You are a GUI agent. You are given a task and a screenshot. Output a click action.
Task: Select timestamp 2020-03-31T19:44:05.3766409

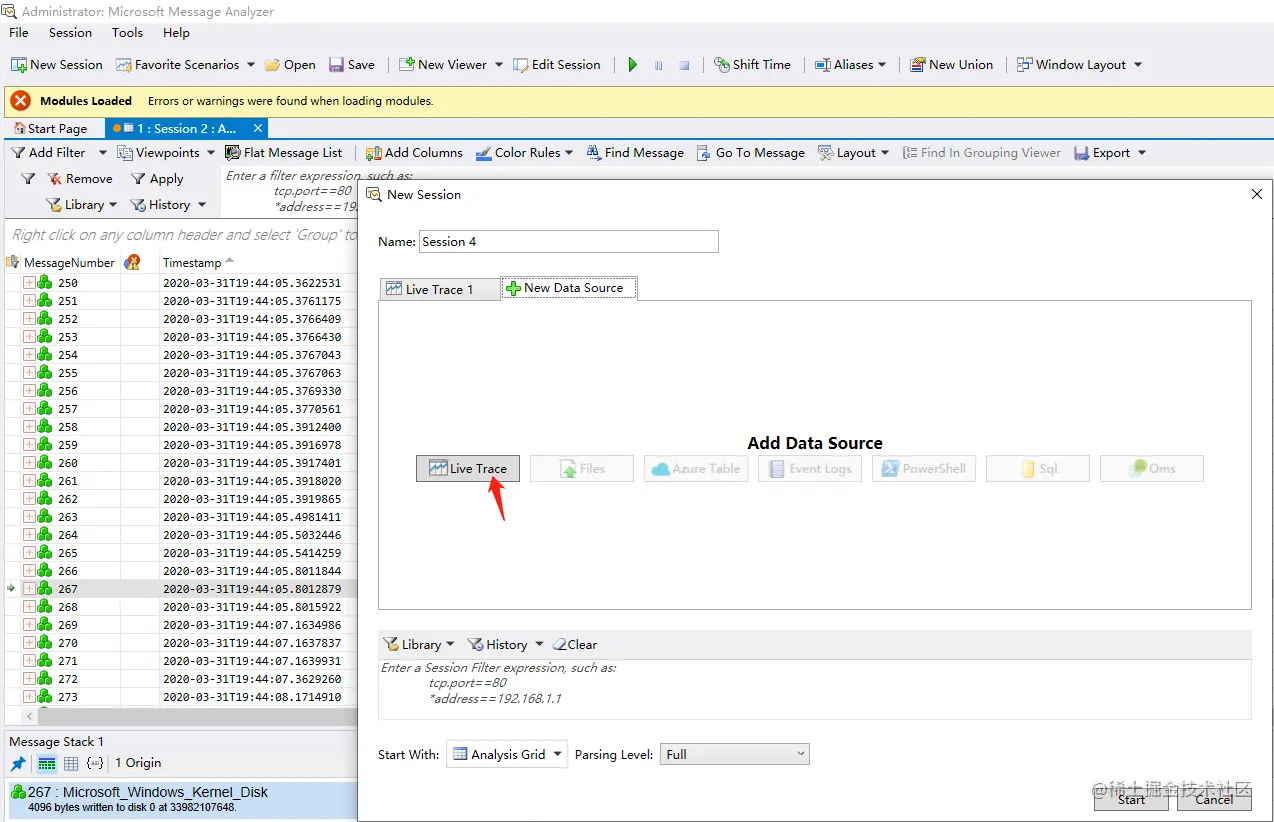click(252, 319)
